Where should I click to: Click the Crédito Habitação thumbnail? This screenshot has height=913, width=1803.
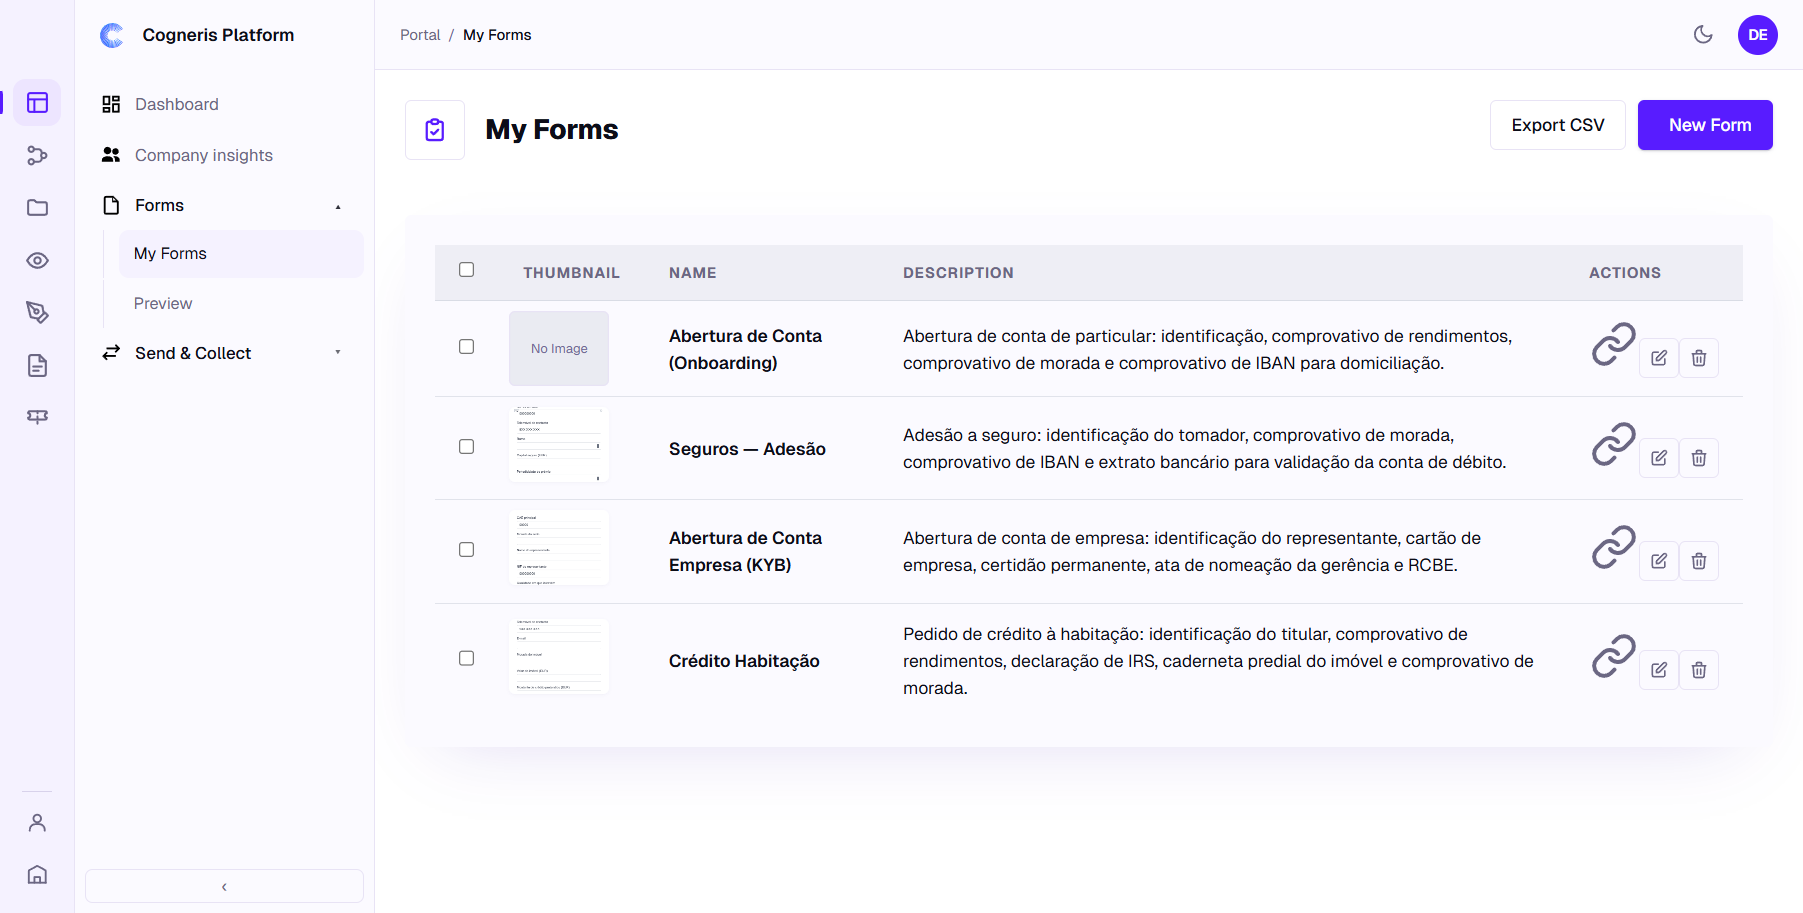point(559,656)
